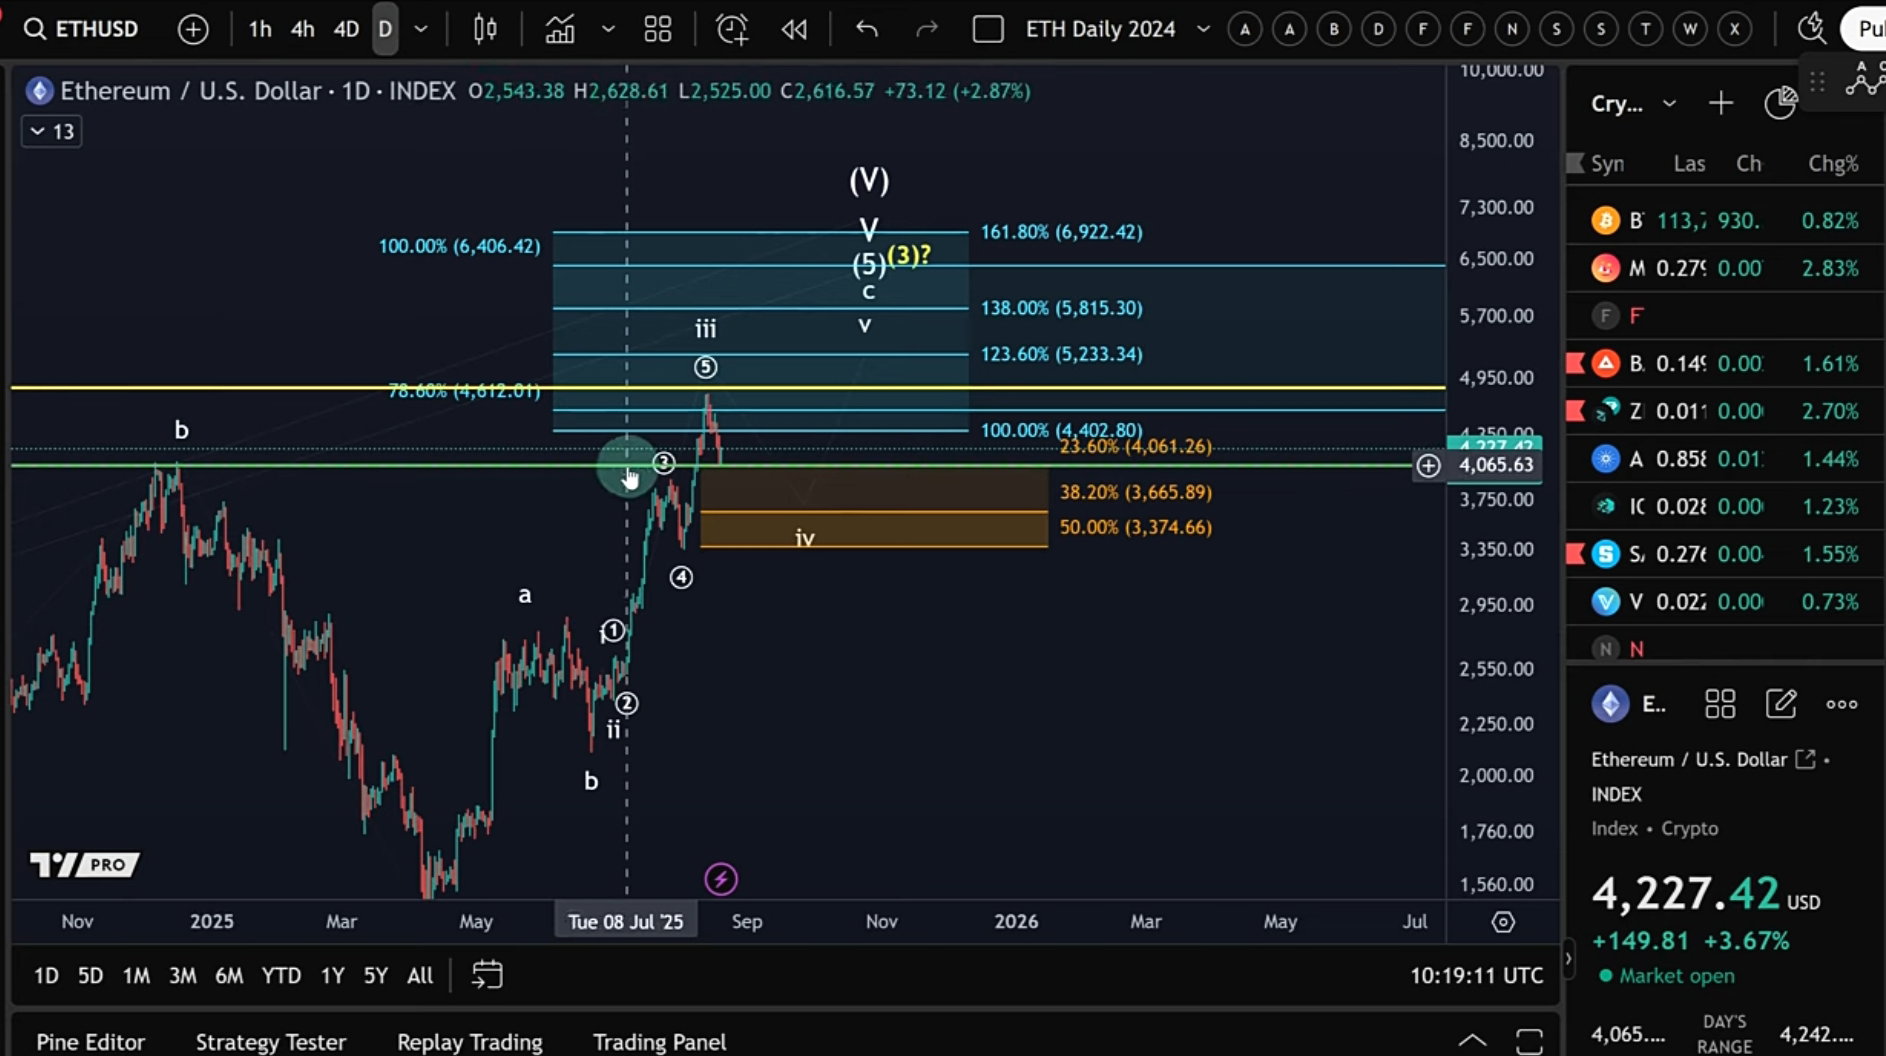Click the Ethereum logo in details panel
The image size is (1886, 1056).
(x=1610, y=704)
